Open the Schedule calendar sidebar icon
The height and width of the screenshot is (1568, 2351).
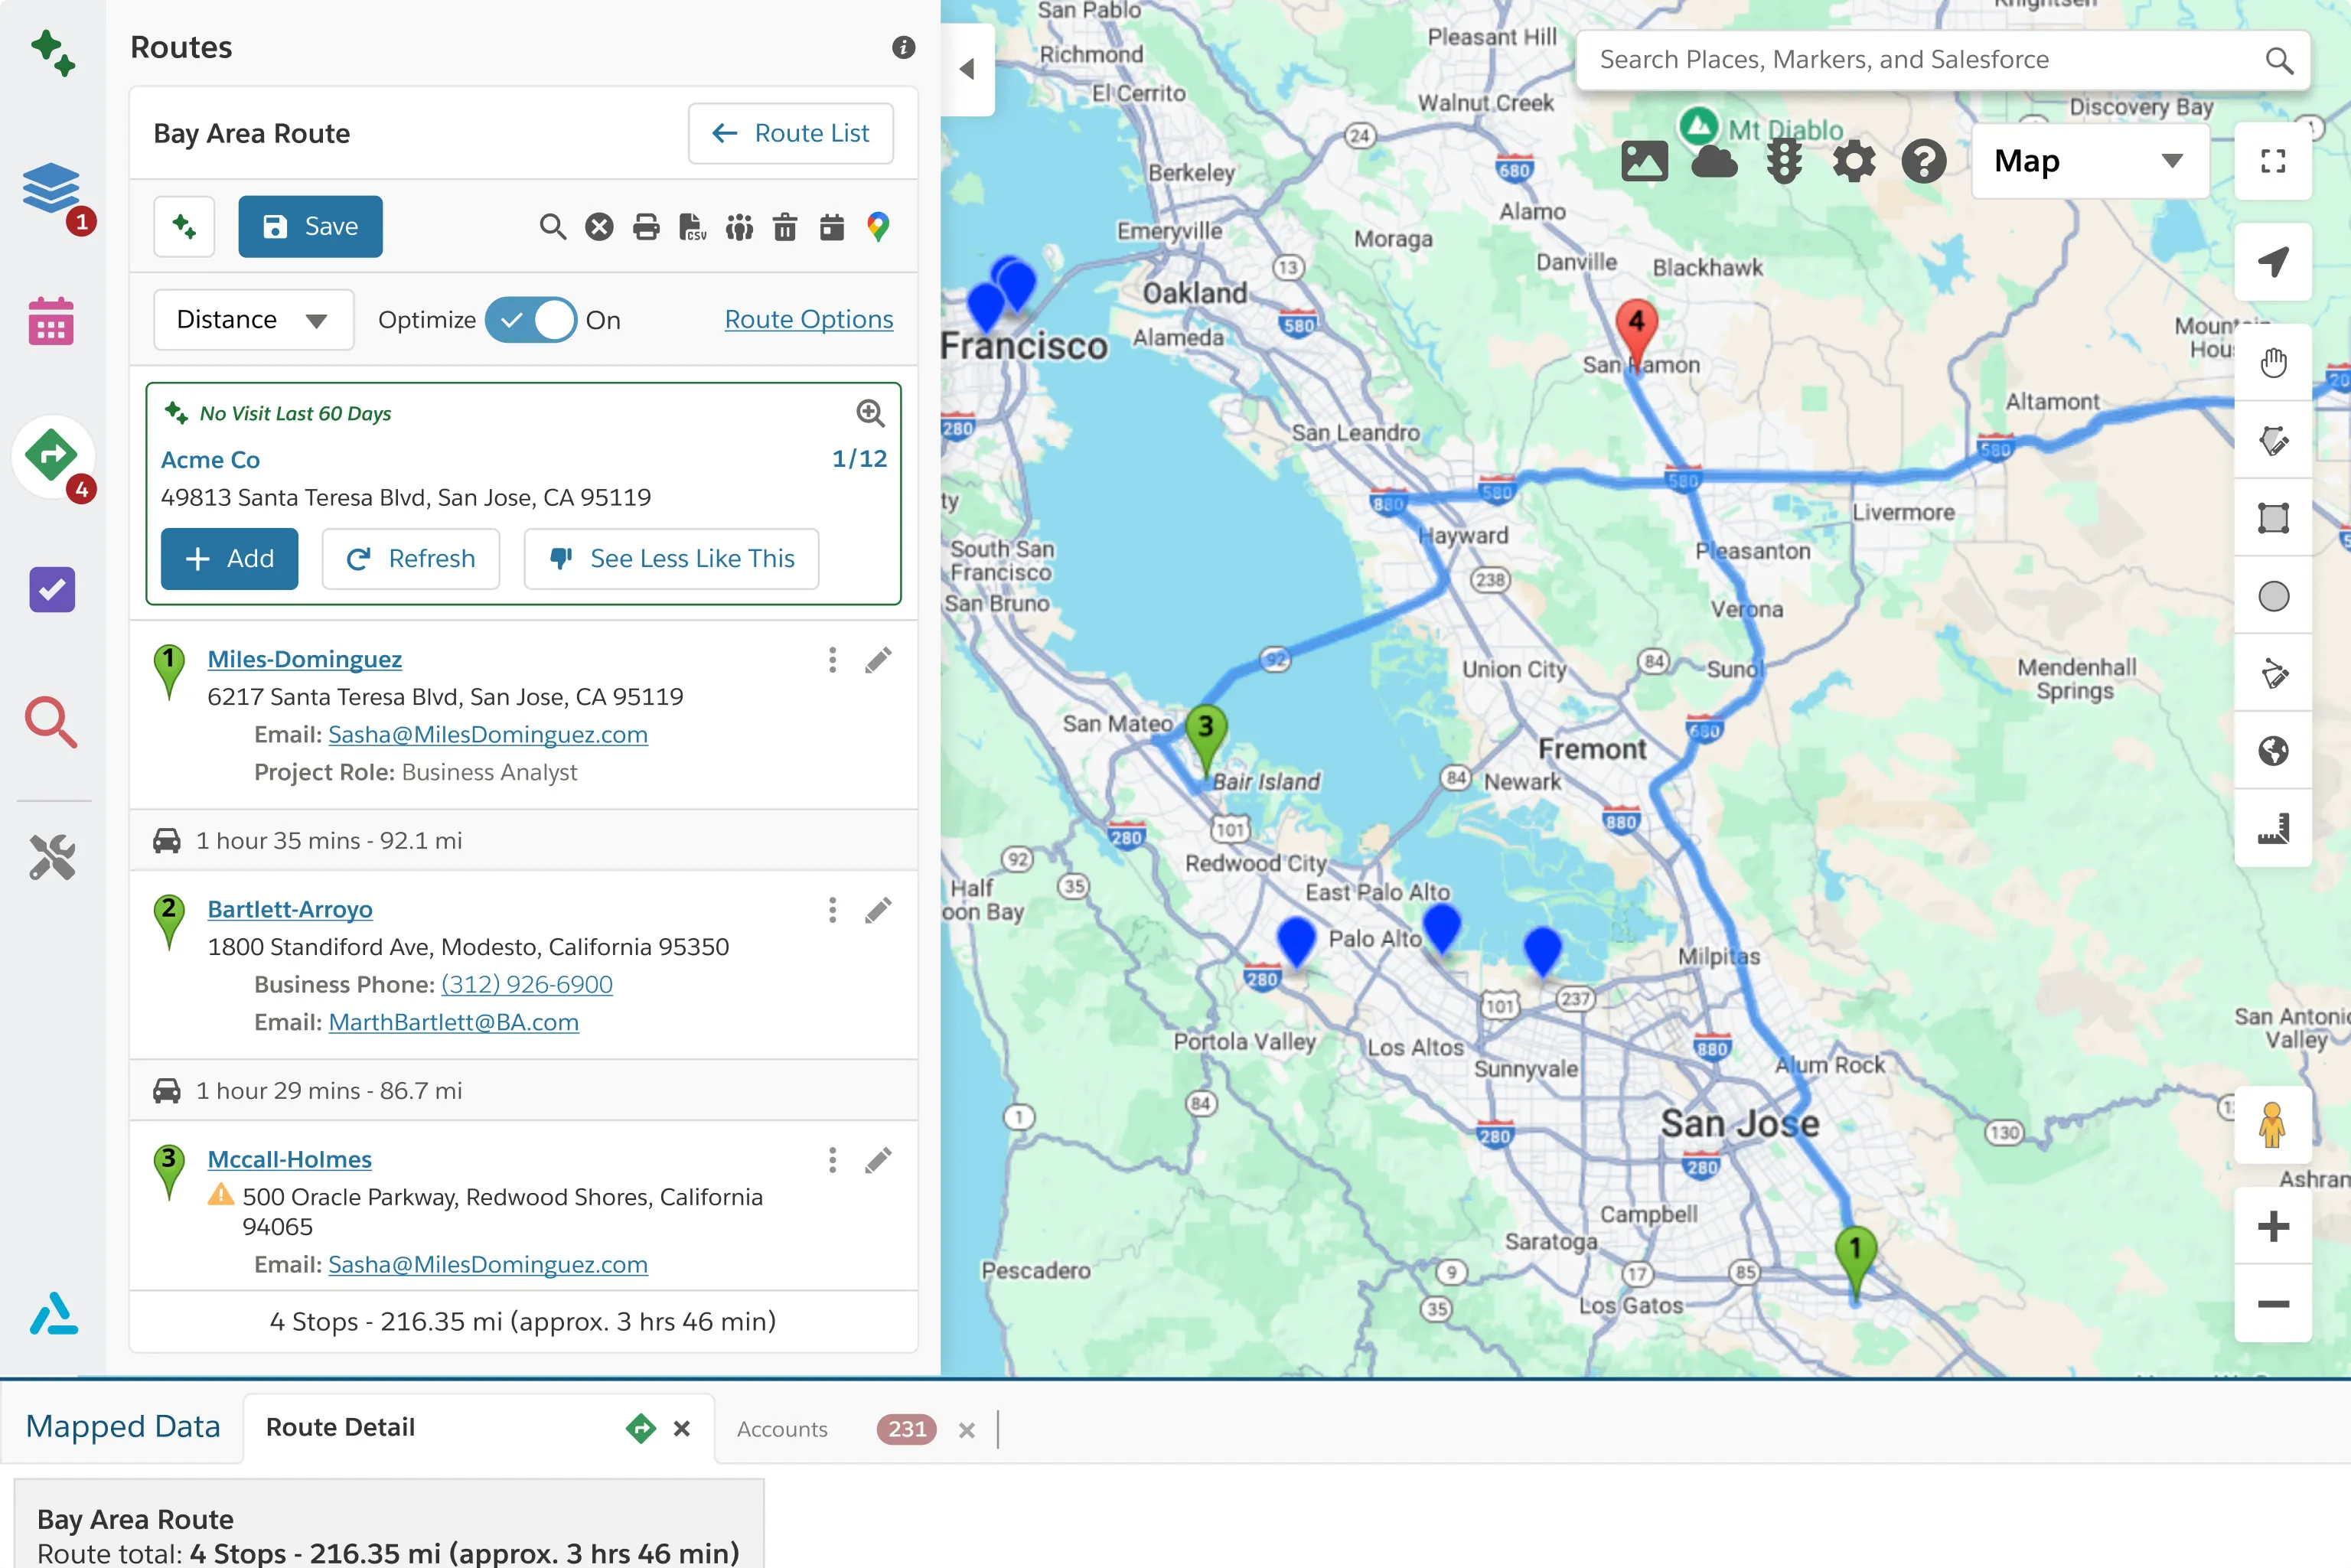coord(52,321)
